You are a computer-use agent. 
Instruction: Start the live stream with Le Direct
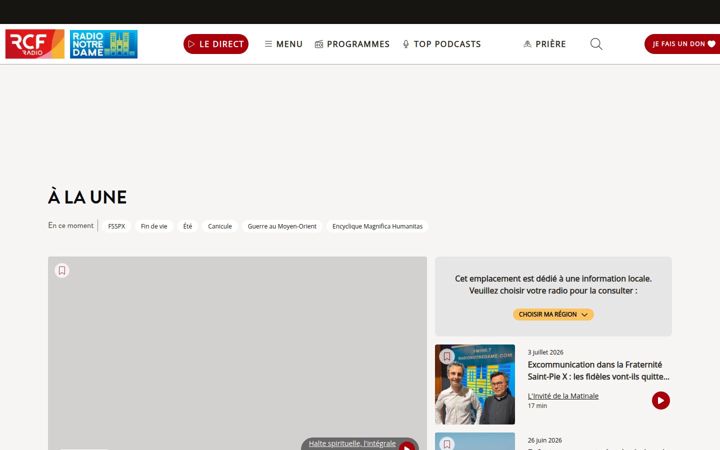[x=216, y=44]
